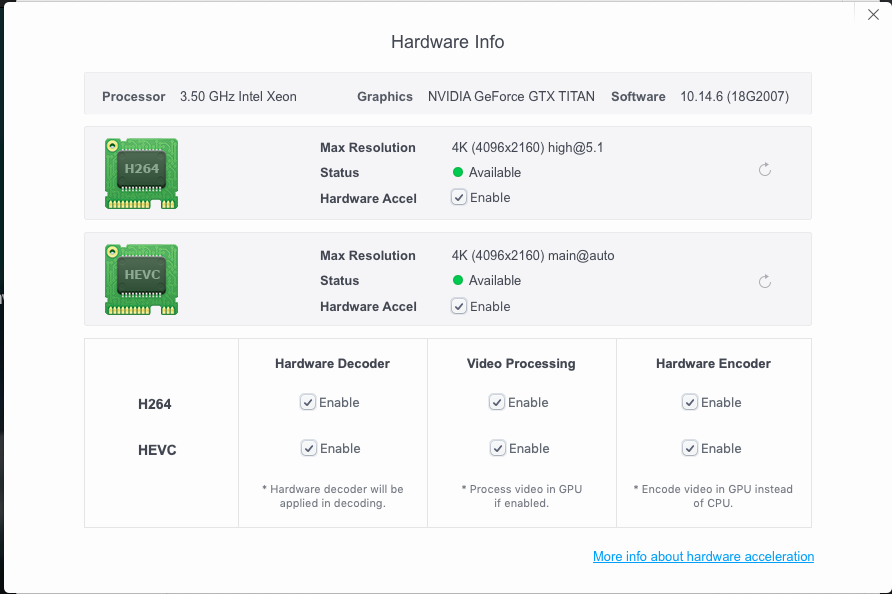Image resolution: width=892 pixels, height=594 pixels.
Task: Refresh the H264 hardware status
Action: 765,170
